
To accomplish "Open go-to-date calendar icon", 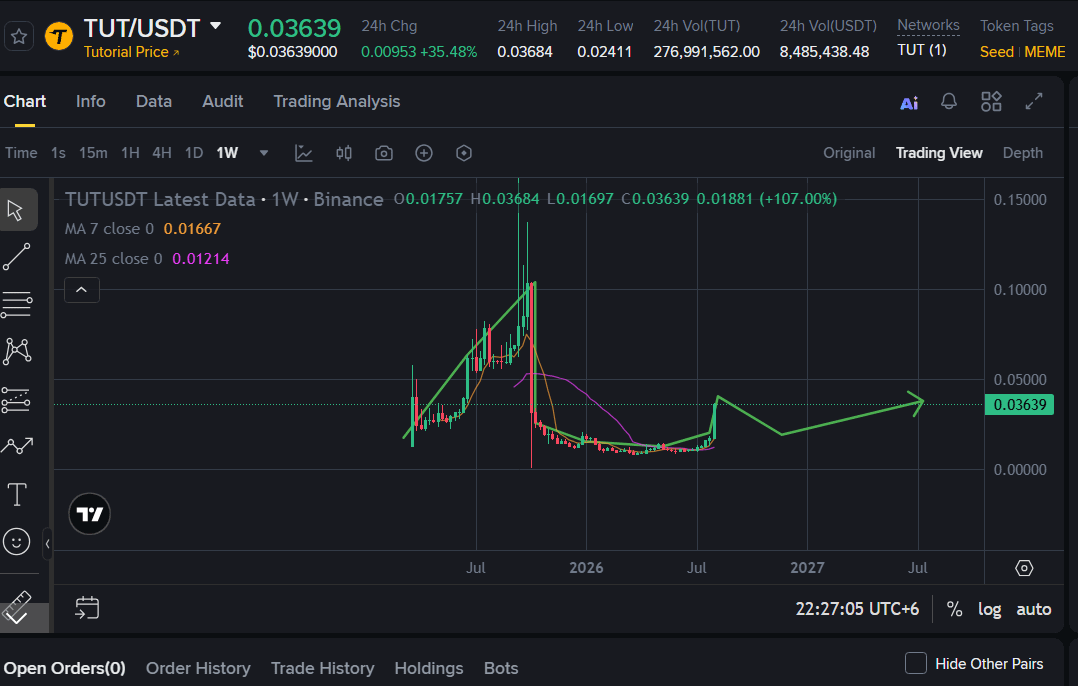I will click(x=87, y=608).
